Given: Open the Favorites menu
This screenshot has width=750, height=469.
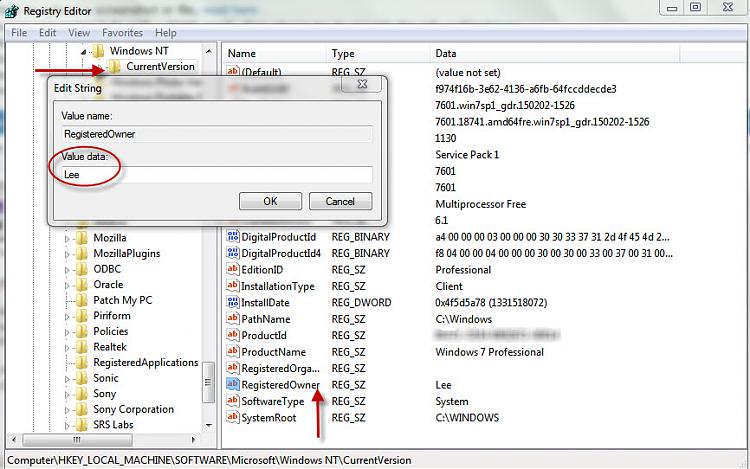Looking at the screenshot, I should [122, 33].
